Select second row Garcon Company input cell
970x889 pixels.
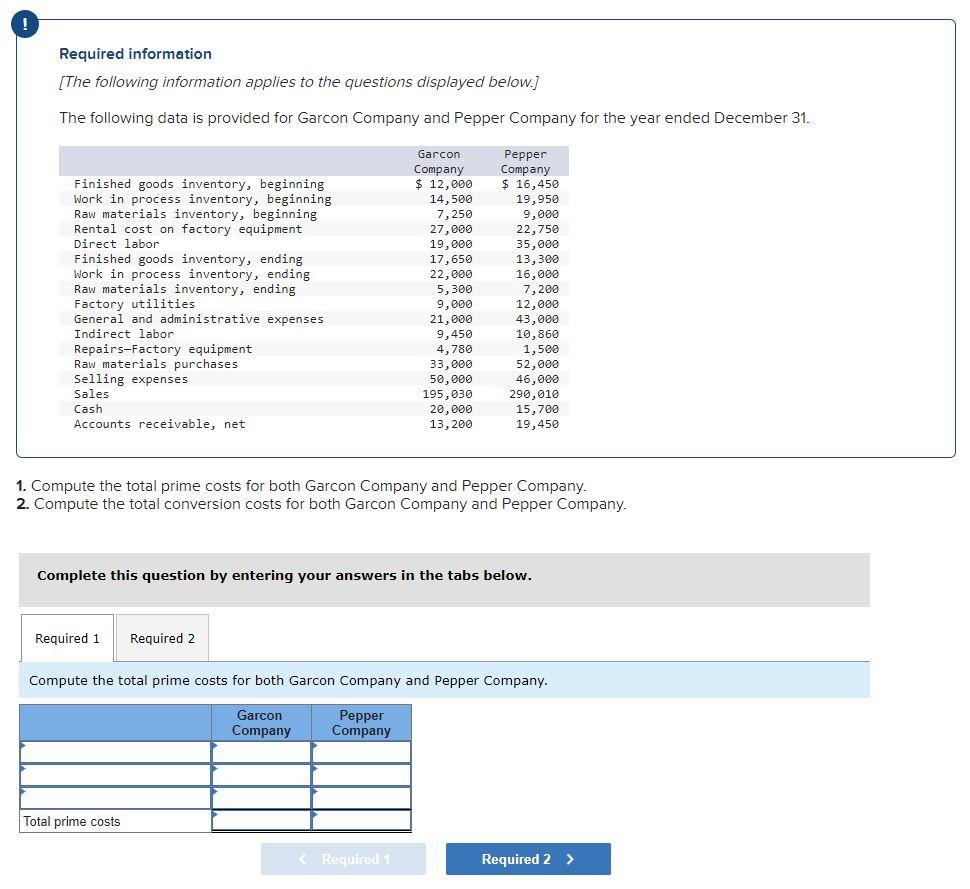261,775
